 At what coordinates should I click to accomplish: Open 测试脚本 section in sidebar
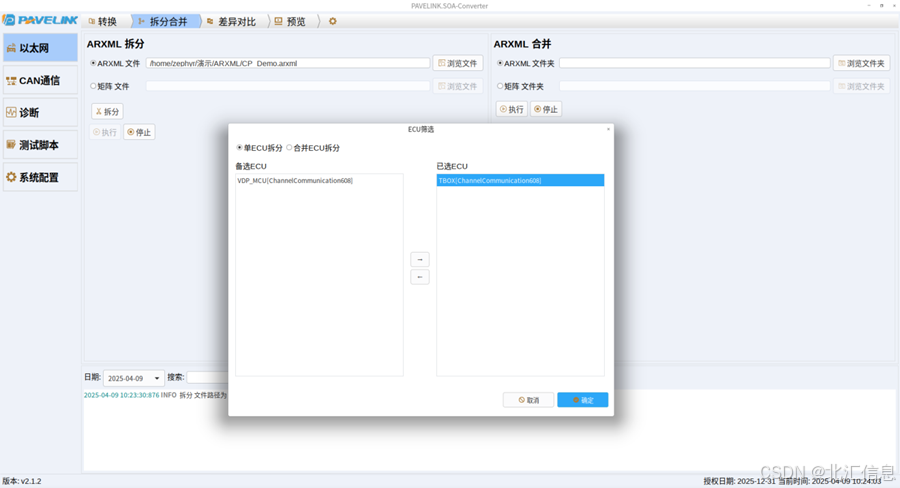click(x=40, y=145)
